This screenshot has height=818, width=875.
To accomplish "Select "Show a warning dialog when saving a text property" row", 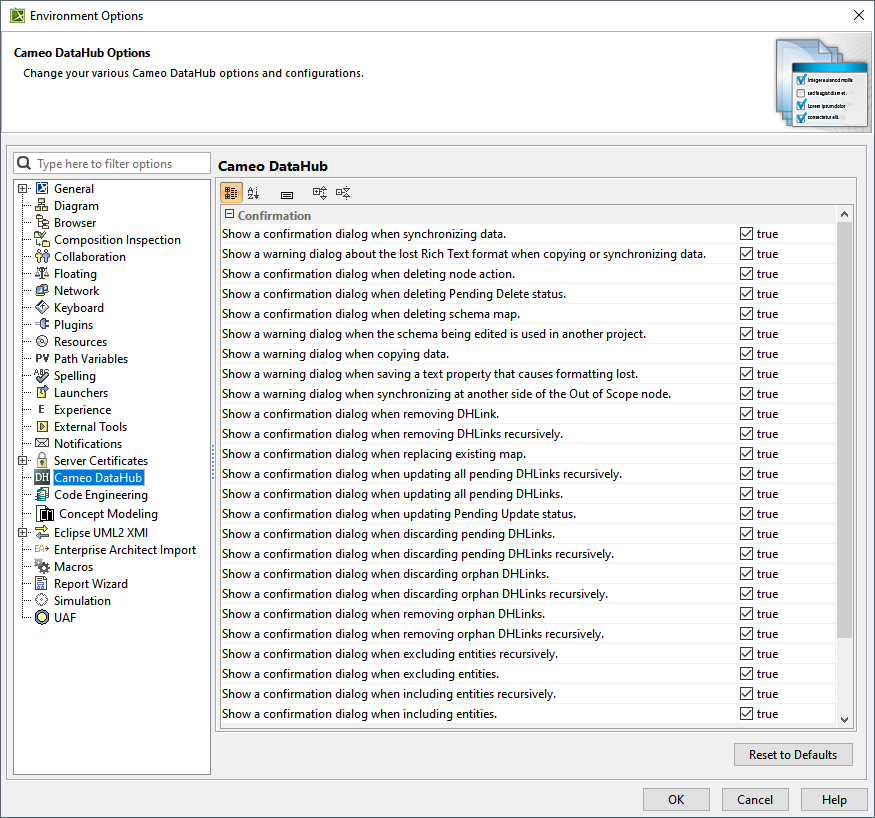I will [x=527, y=374].
